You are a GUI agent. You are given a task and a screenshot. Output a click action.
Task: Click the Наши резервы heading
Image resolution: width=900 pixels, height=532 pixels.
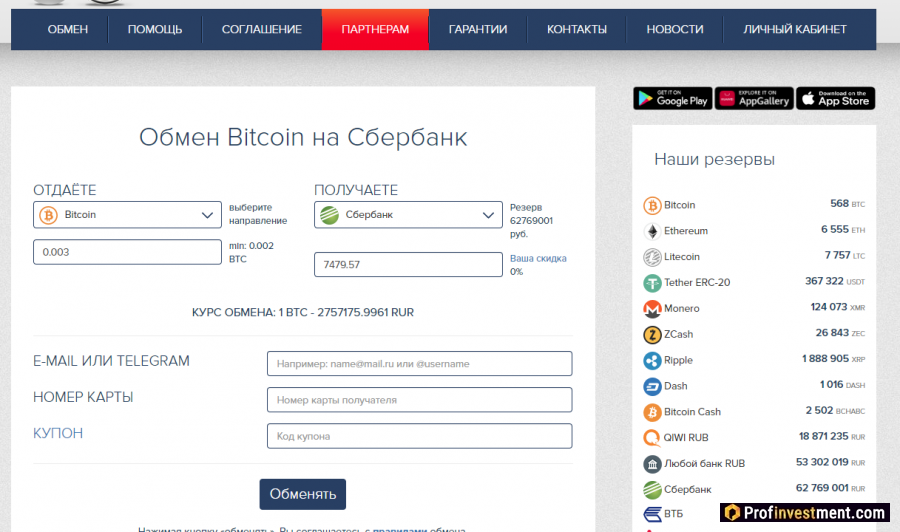pyautogui.click(x=715, y=159)
